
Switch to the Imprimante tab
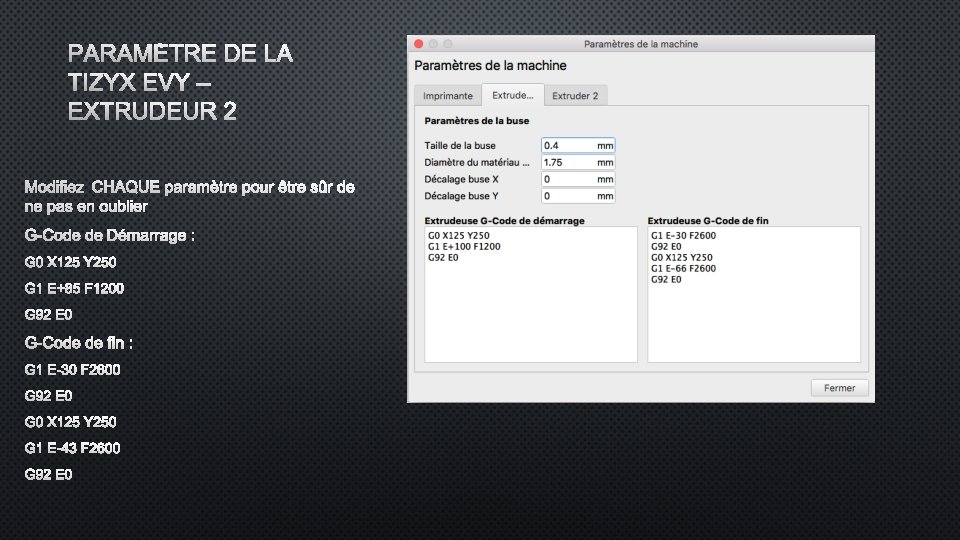click(448, 96)
